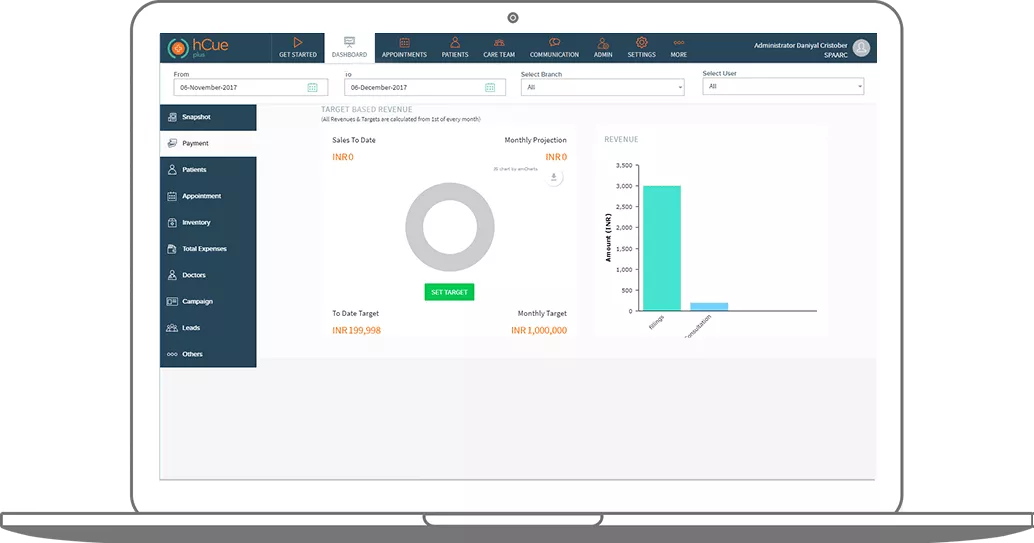Expand the Select Branch dropdown
The image size is (1034, 543).
603,87
